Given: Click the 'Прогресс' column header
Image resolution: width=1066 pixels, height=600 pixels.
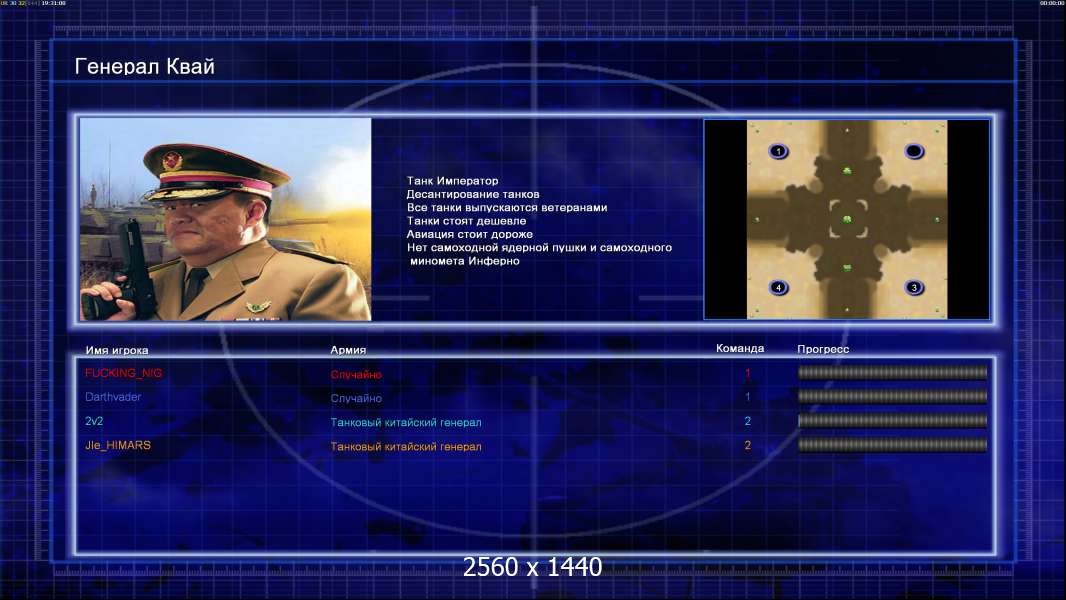Looking at the screenshot, I should click(823, 349).
